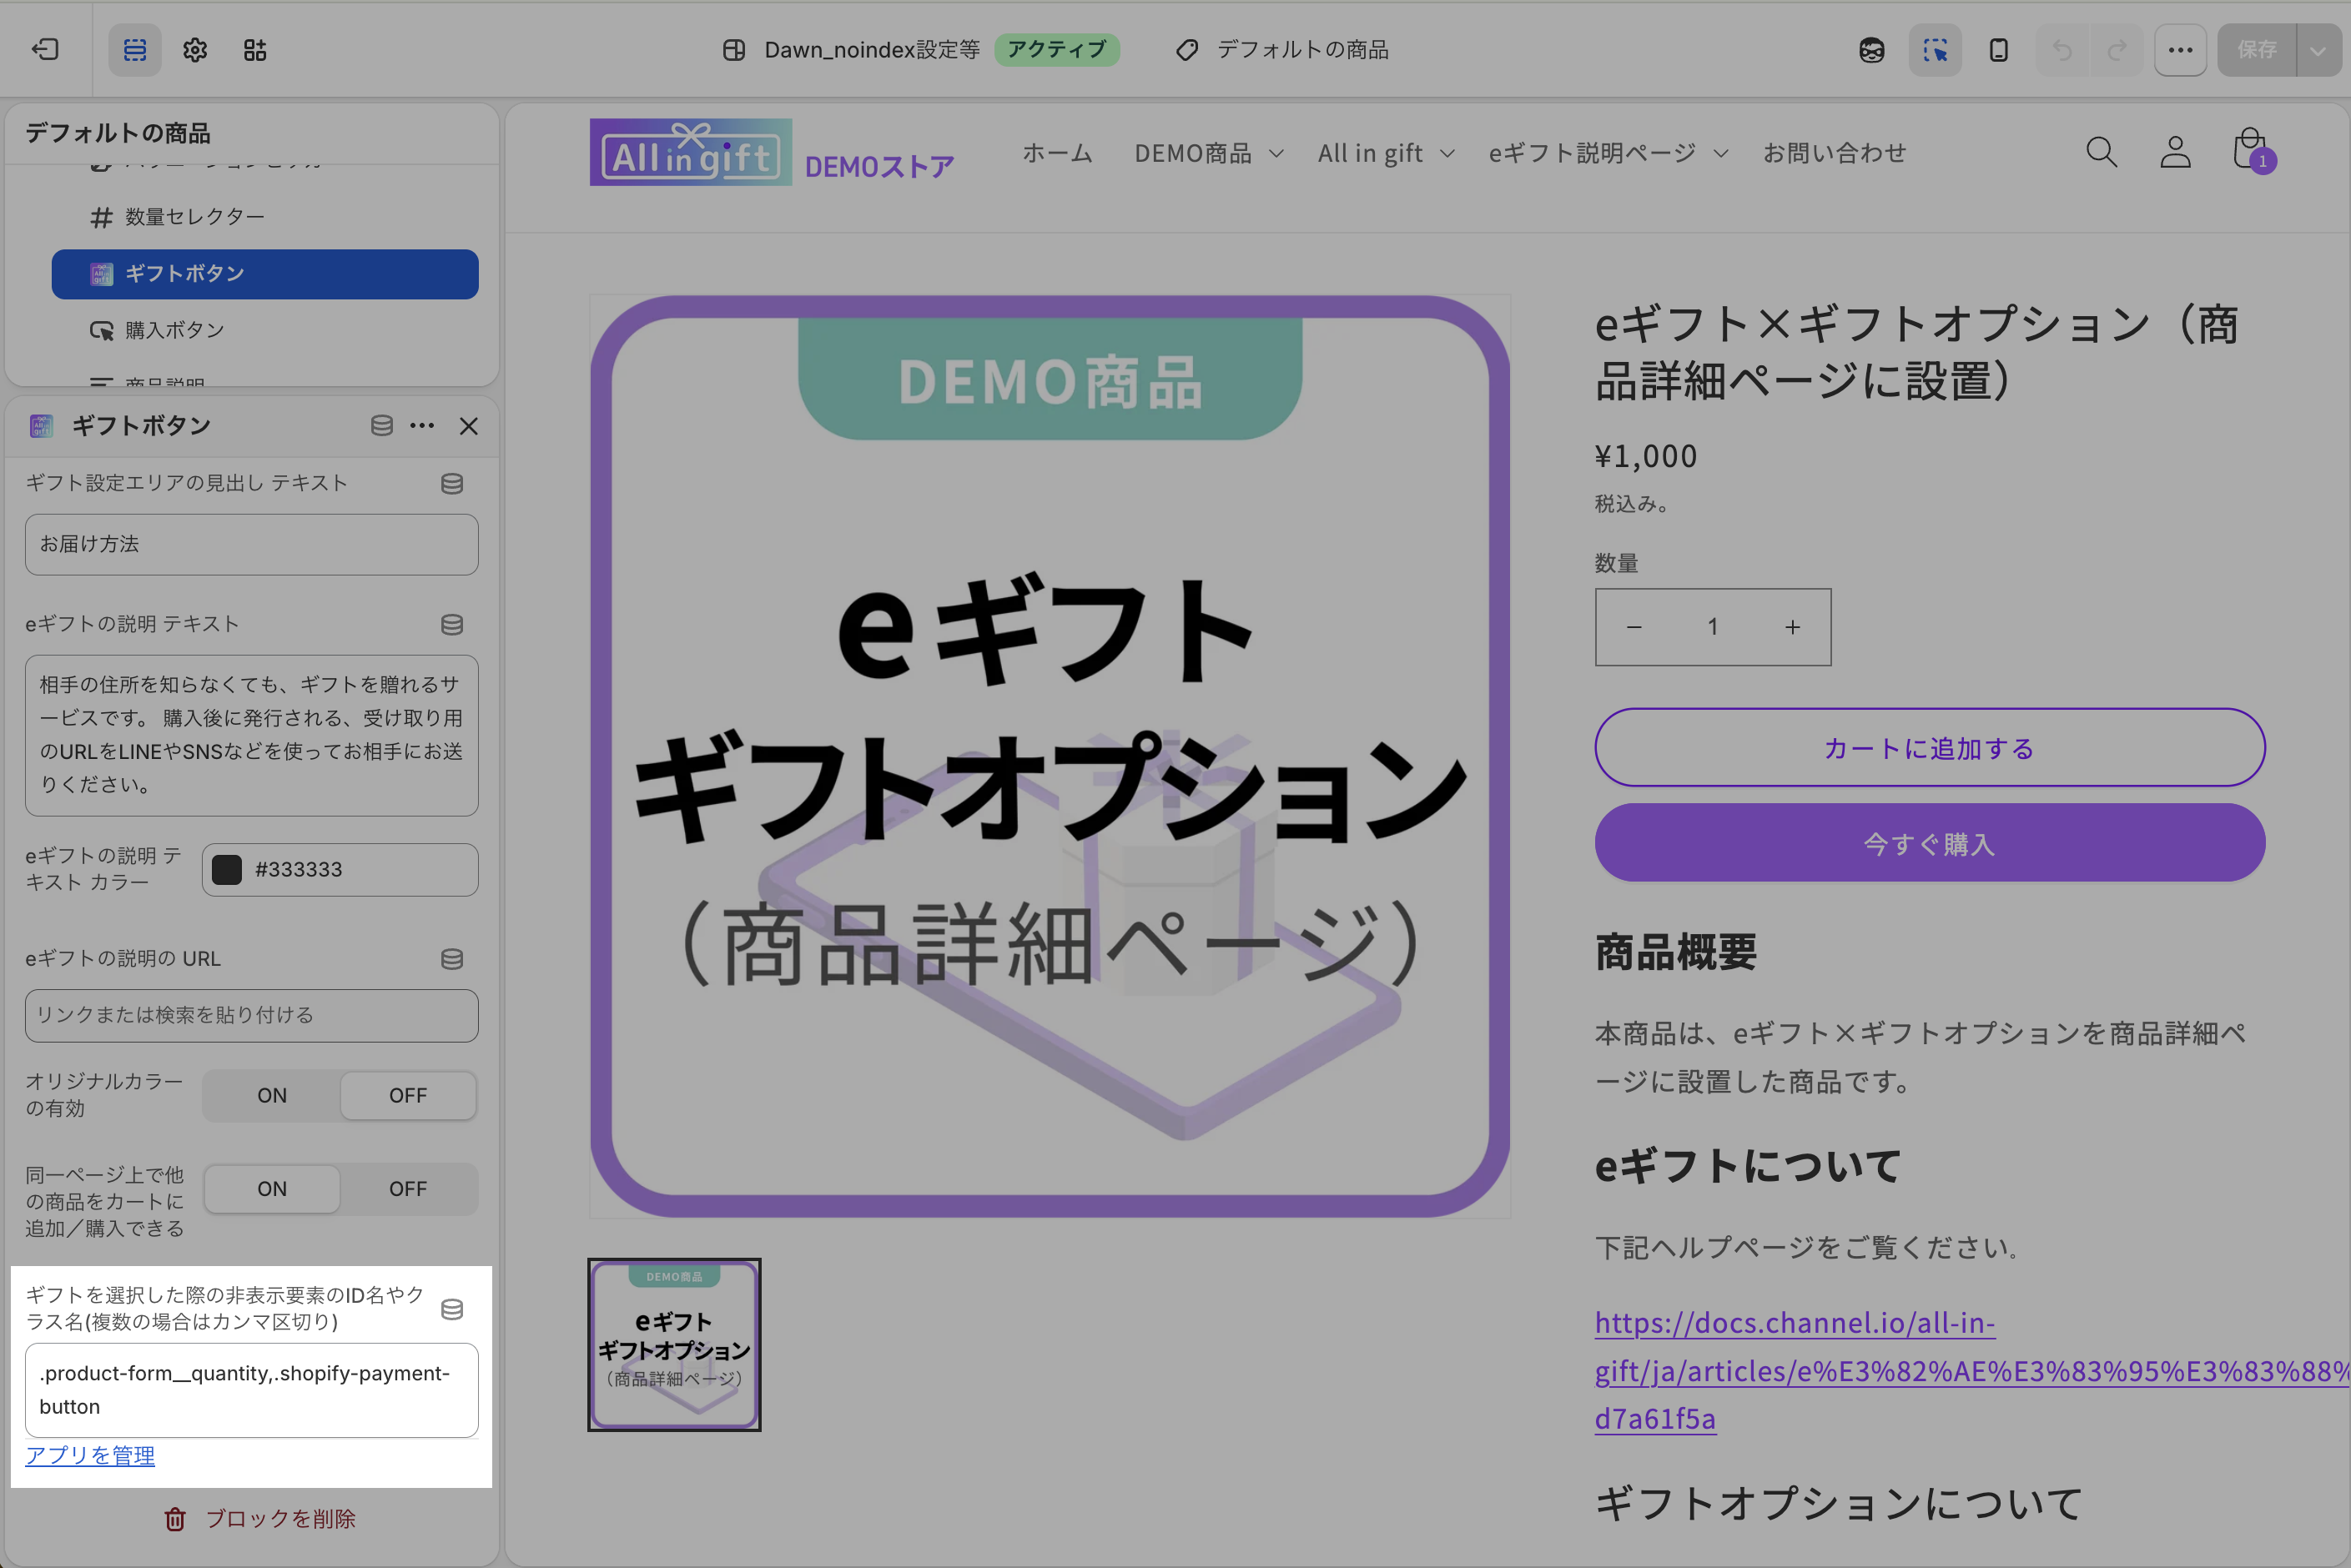This screenshot has width=2351, height=1568.
Task: Connect dynamic source for eギフトの説明 テキスト
Action: (452, 625)
